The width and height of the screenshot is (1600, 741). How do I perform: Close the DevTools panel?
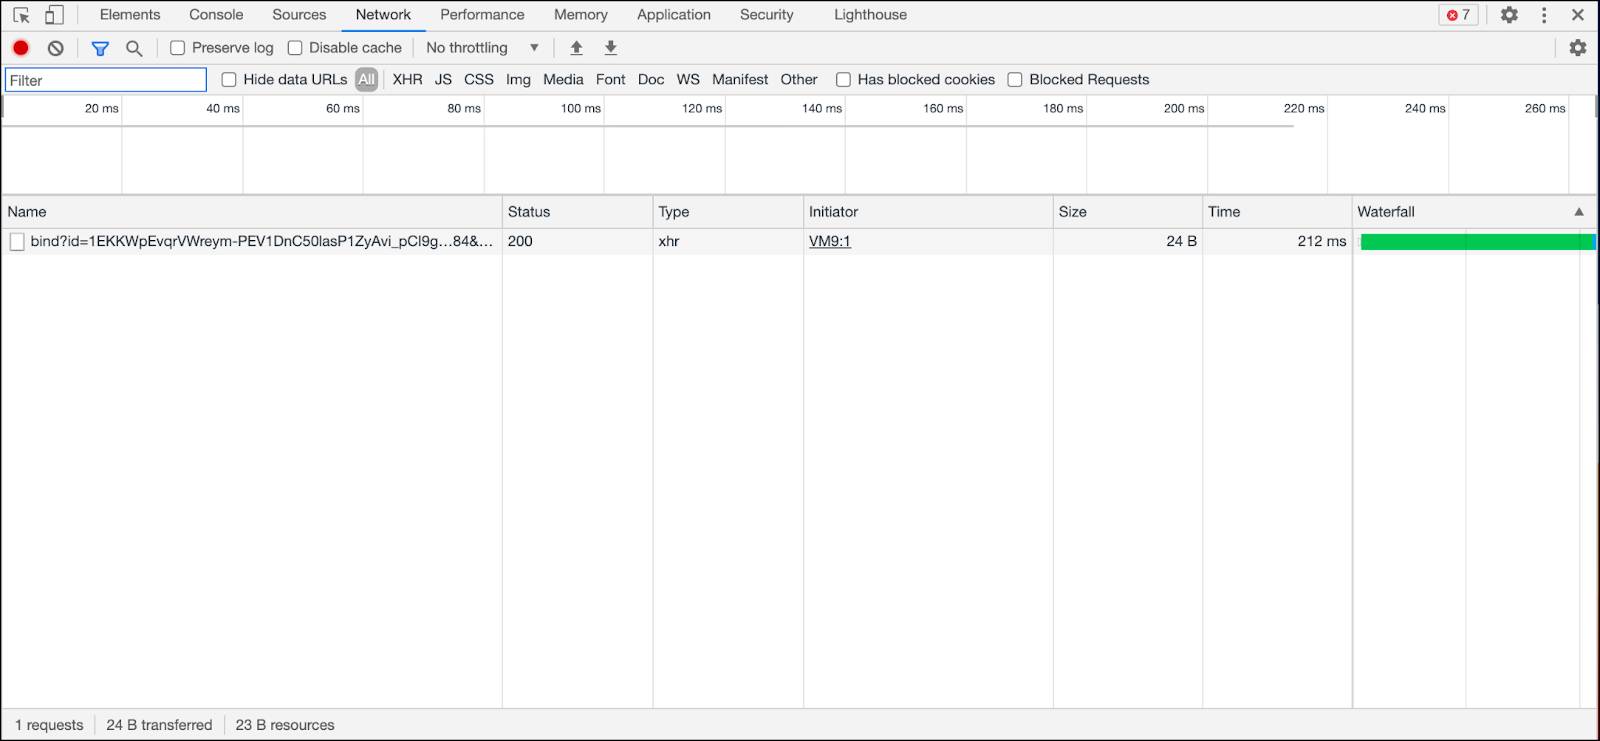point(1578,15)
